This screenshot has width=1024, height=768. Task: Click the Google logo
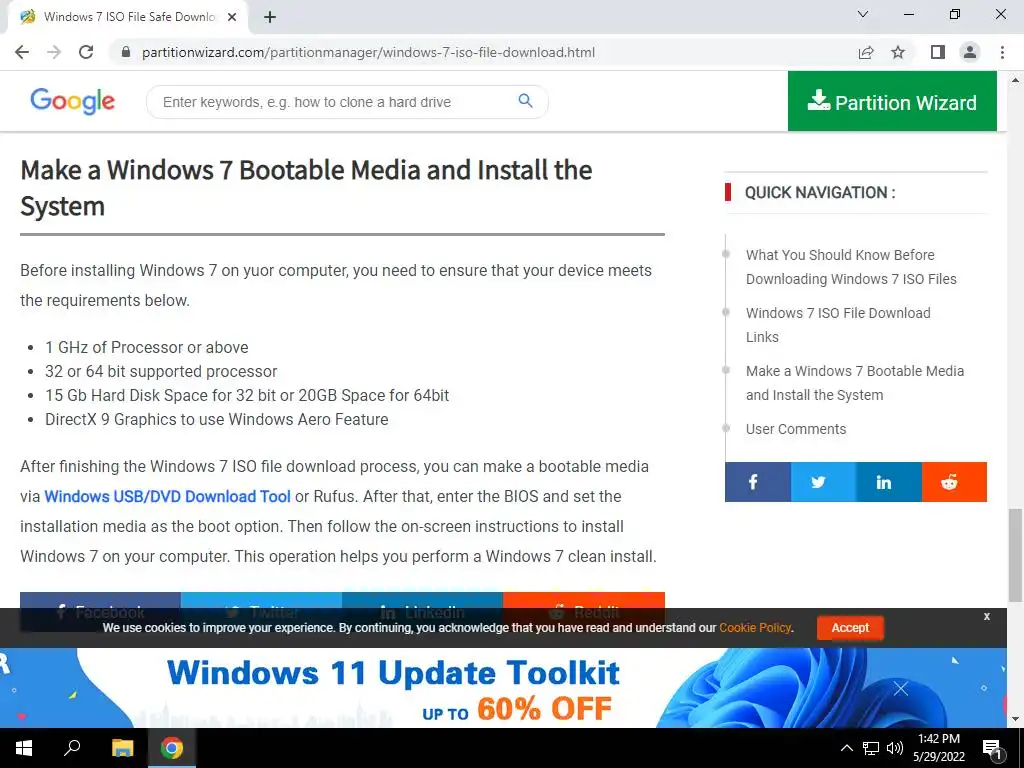click(72, 101)
